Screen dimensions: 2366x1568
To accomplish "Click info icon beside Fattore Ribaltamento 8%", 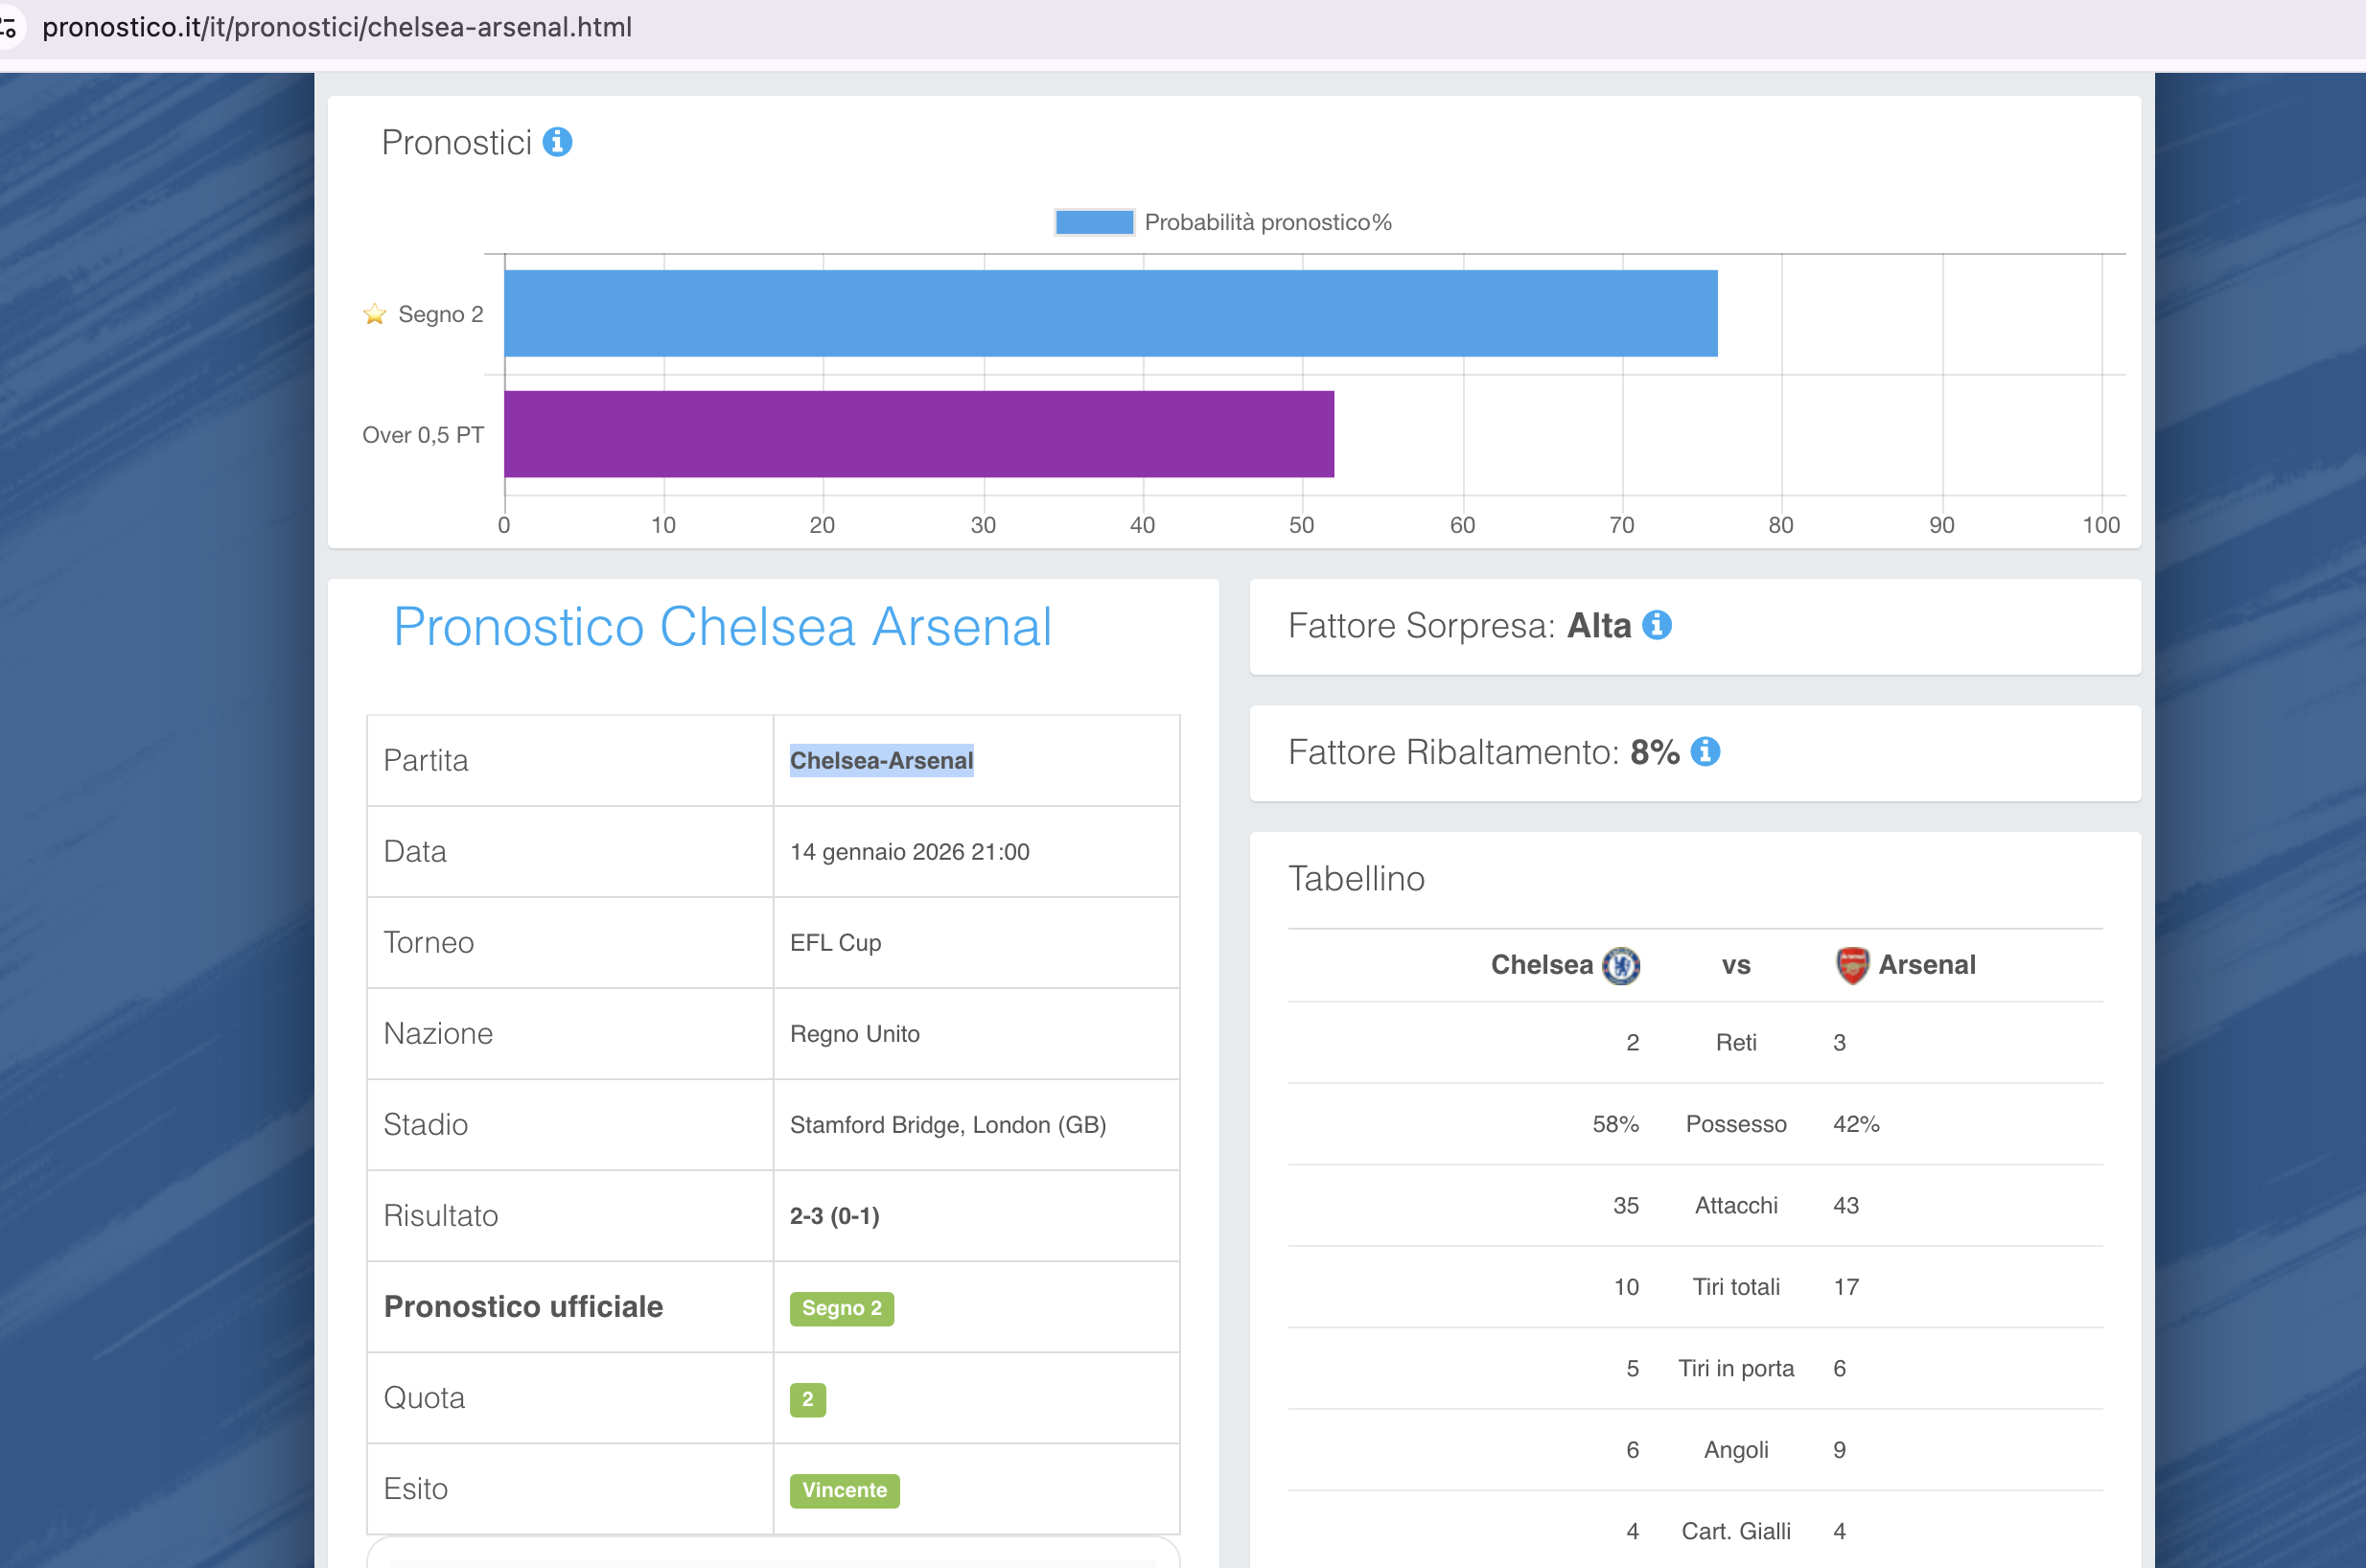I will coord(1705,751).
